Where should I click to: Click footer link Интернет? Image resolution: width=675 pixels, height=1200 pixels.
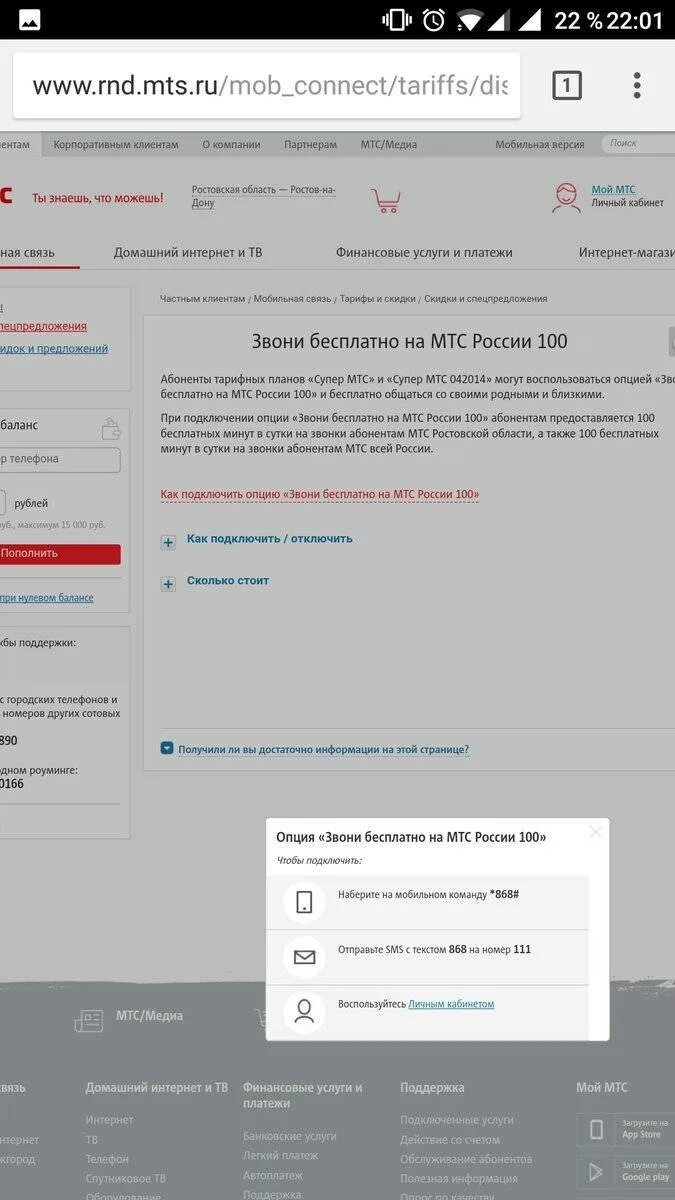[109, 1120]
